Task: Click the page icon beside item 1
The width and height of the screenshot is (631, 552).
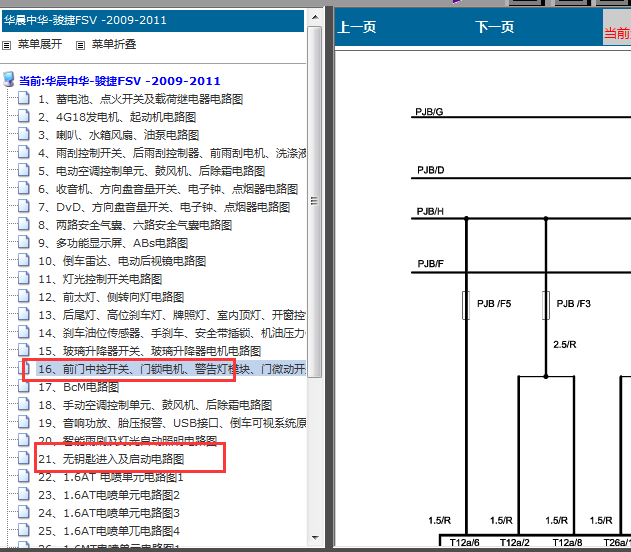Action: click(24, 98)
